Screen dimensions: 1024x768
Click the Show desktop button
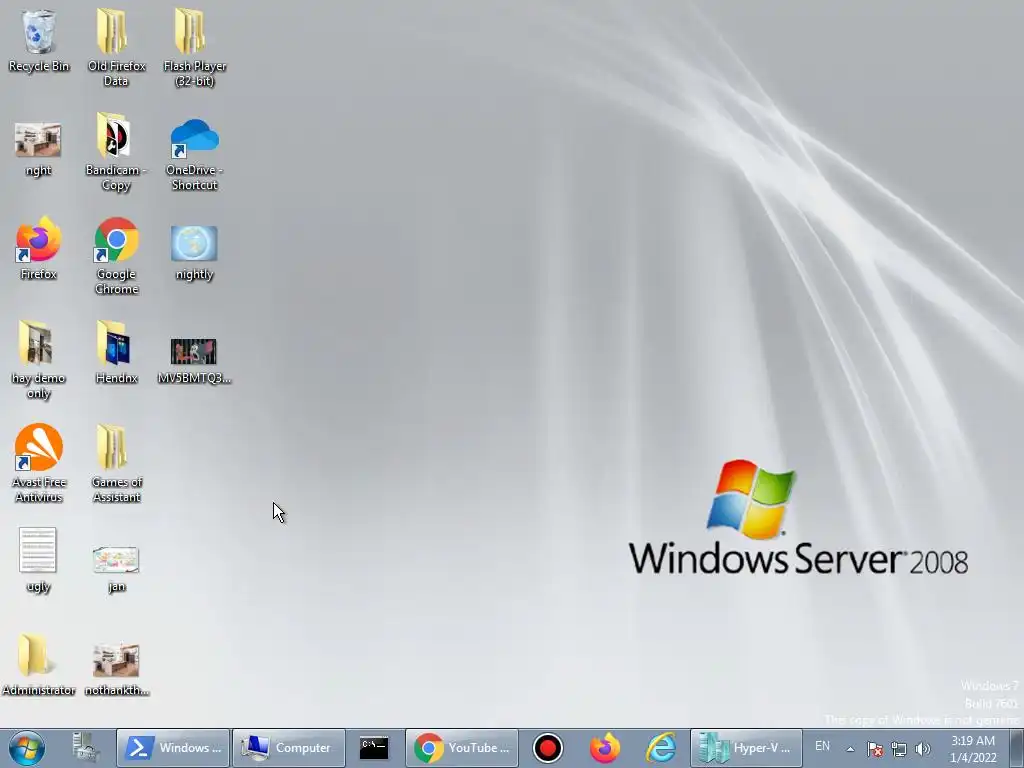[x=1017, y=748]
